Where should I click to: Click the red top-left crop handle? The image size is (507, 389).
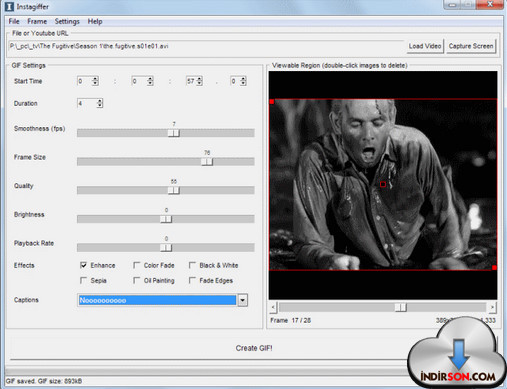click(x=272, y=101)
